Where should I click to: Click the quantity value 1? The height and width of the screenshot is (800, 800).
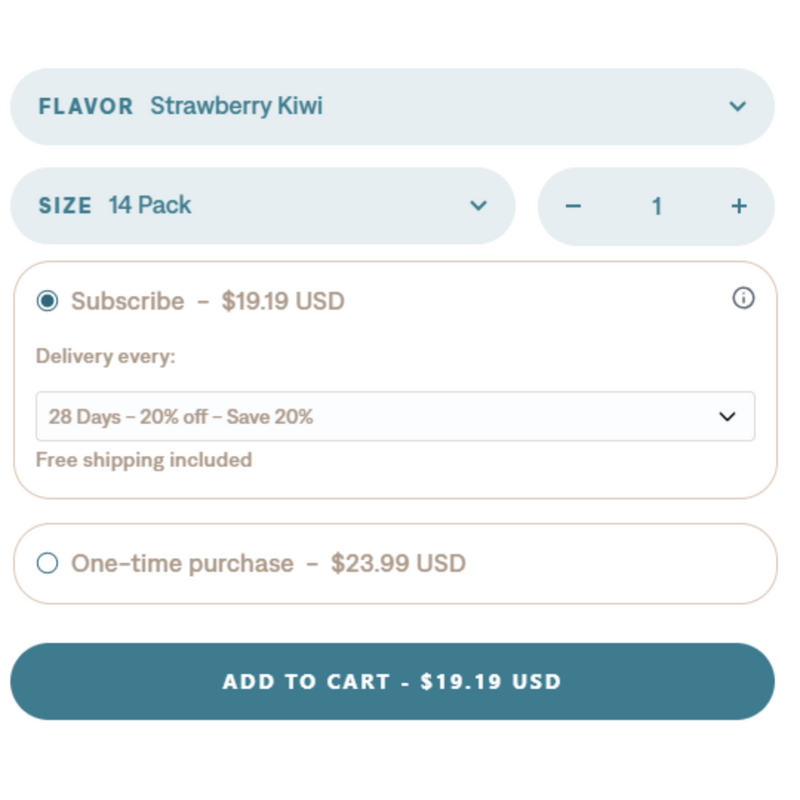pyautogui.click(x=656, y=206)
